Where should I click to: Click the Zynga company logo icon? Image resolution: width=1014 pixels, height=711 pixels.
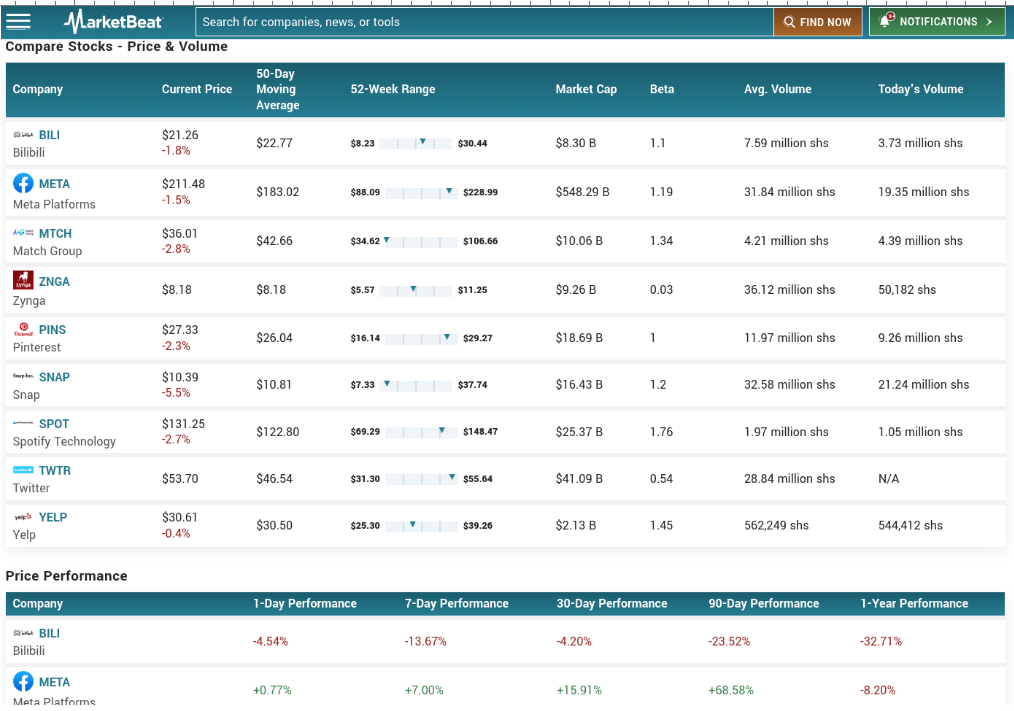click(x=23, y=280)
